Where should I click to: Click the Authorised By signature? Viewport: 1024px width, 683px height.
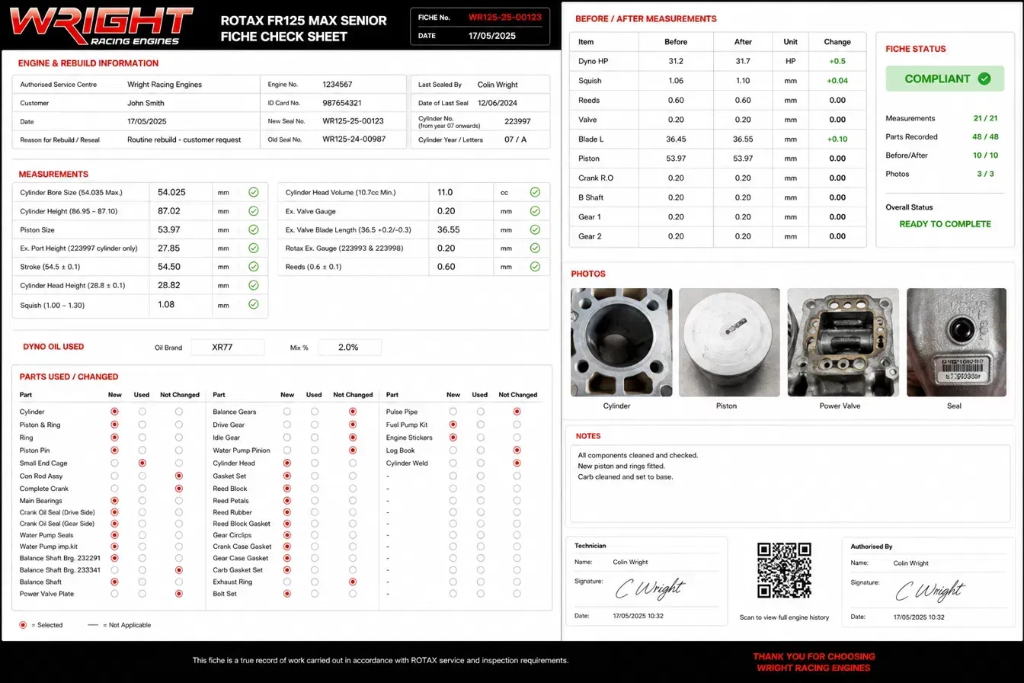(929, 590)
